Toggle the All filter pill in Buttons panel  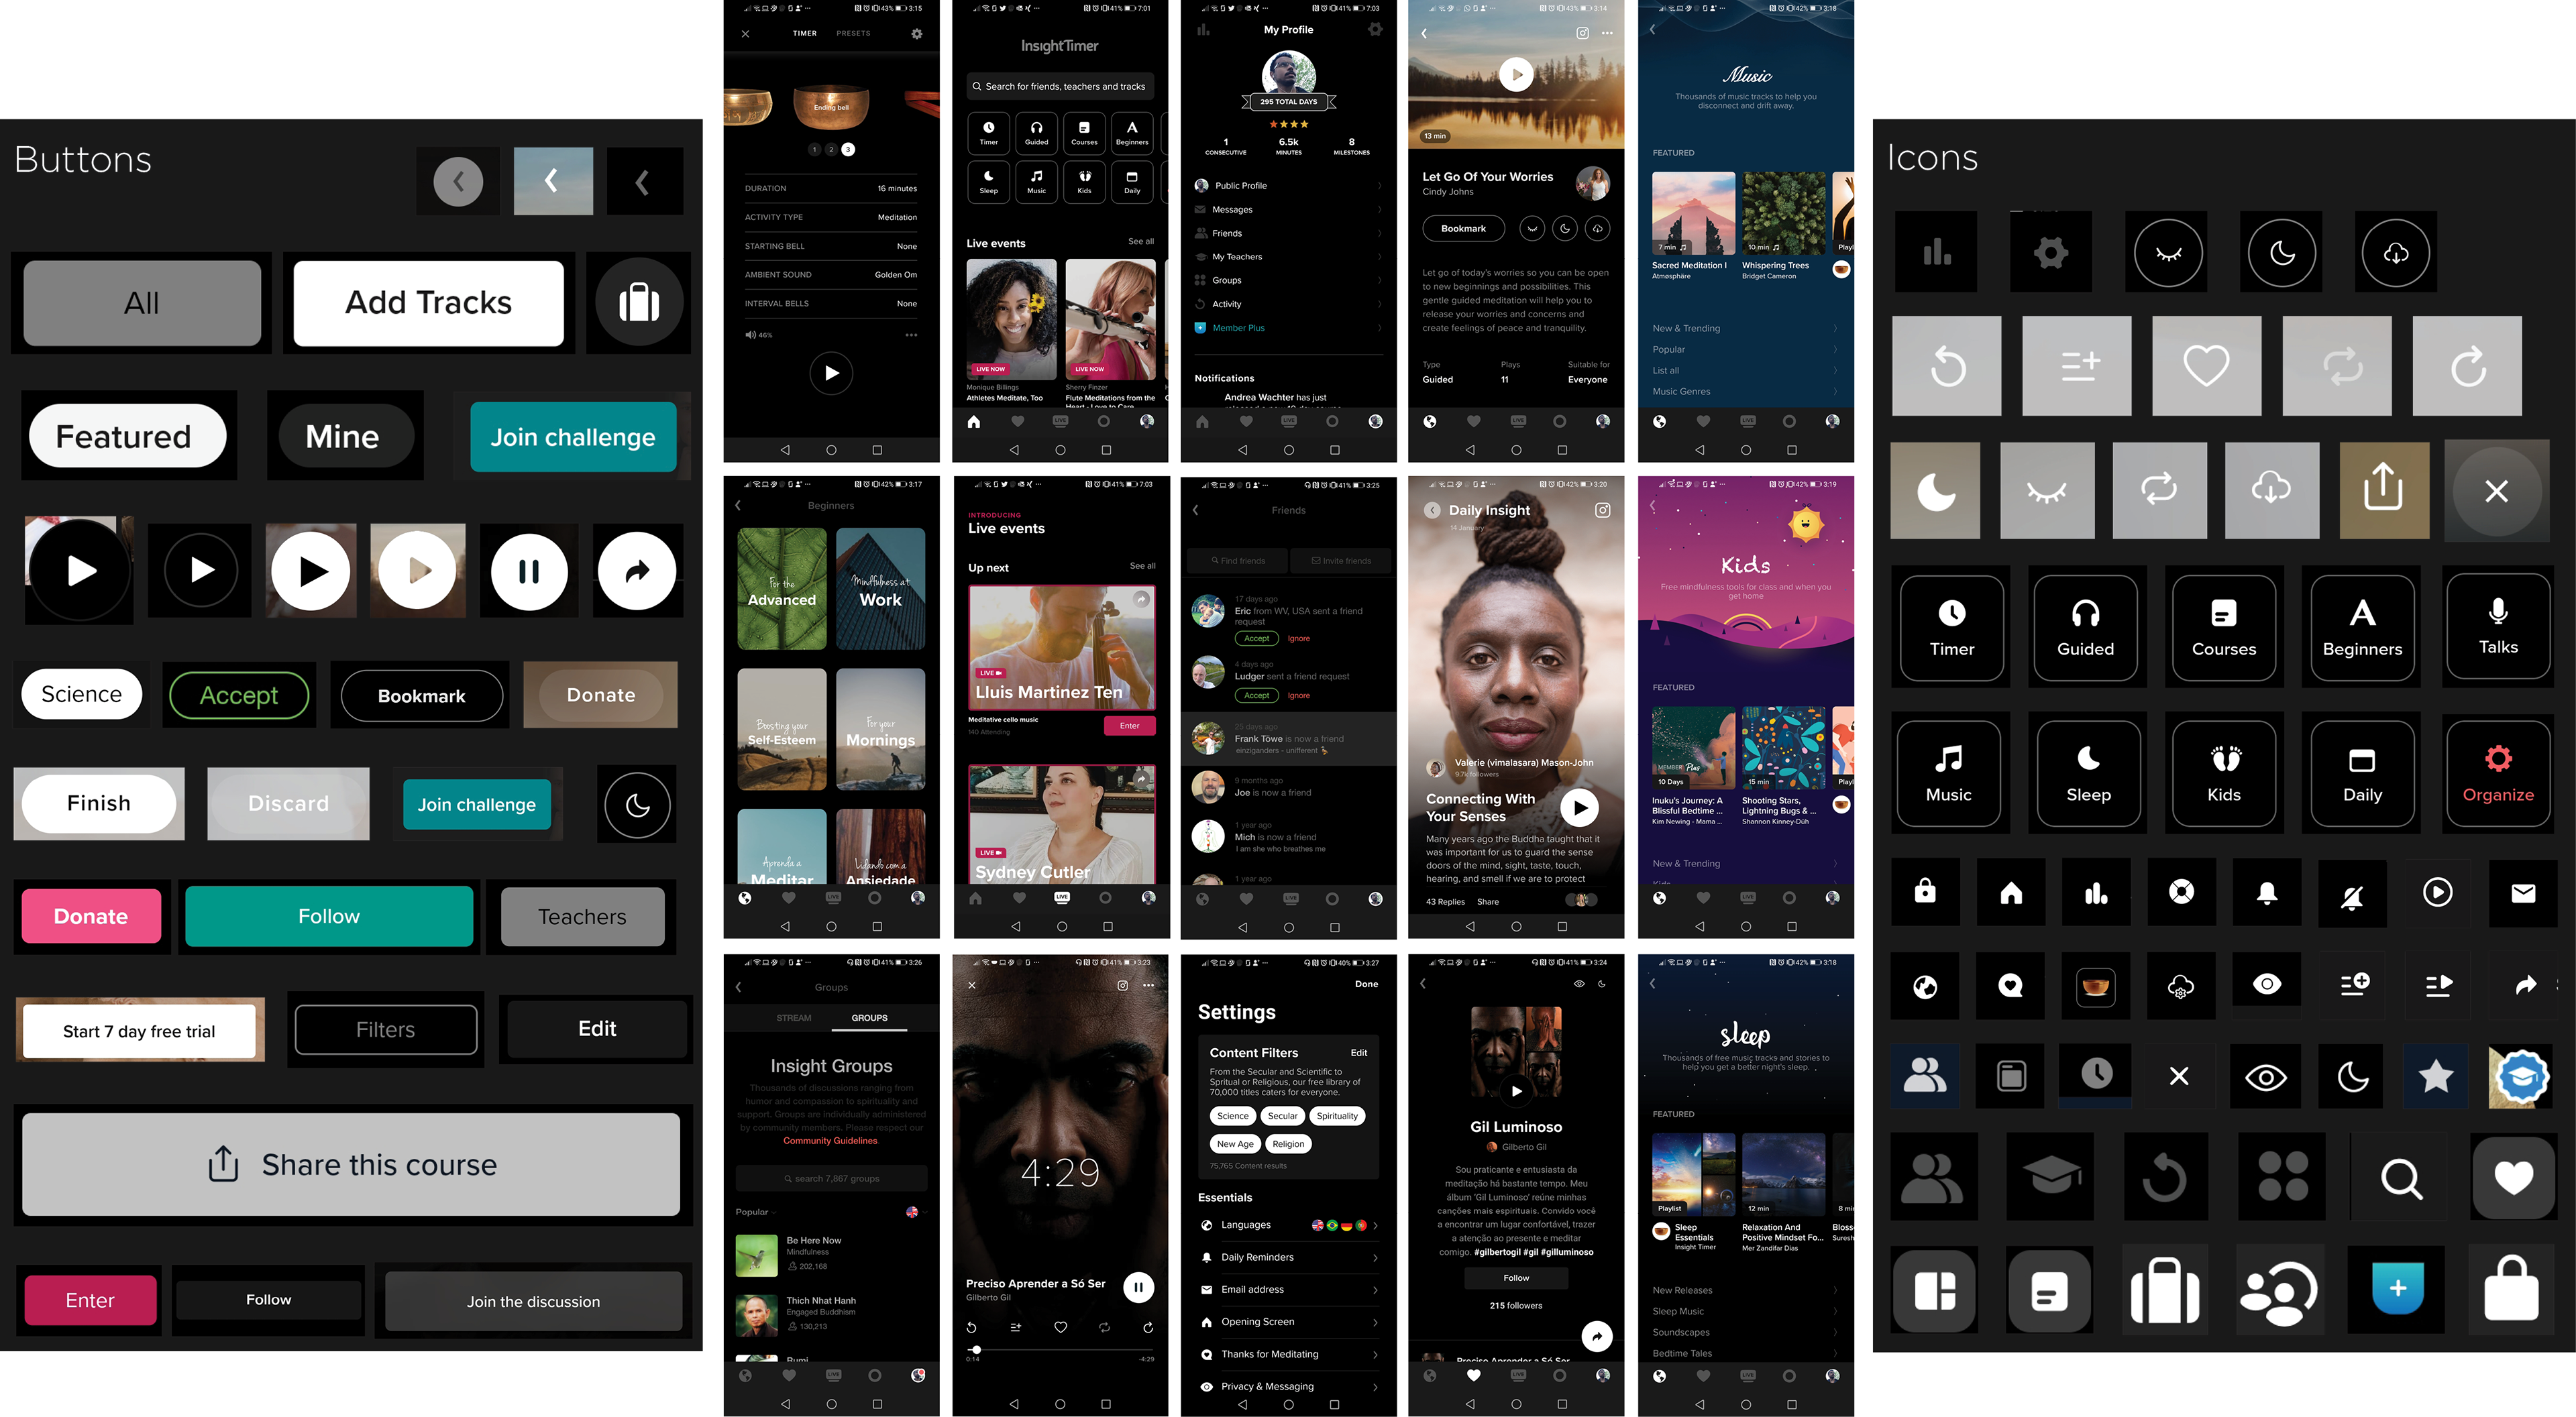click(x=142, y=303)
